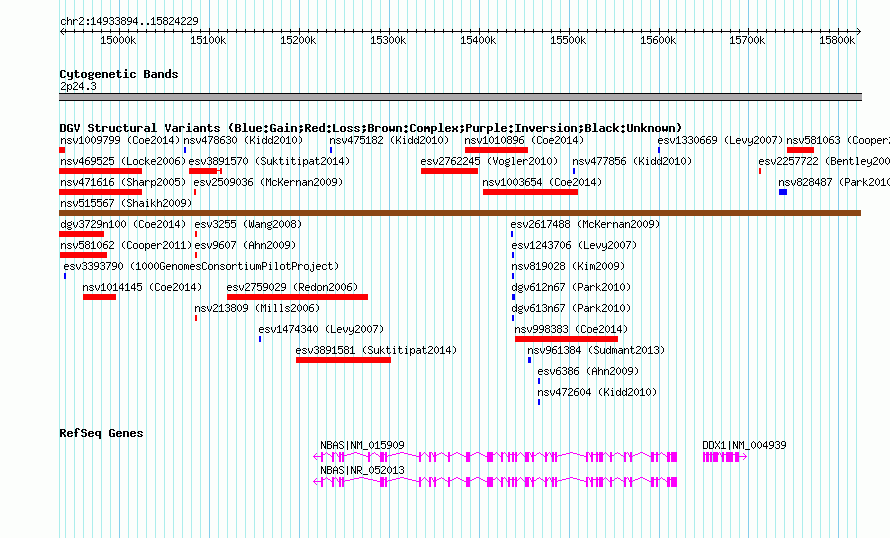Click the red bar under nsv998383
Screen dimensions: 890x538
[566, 339]
